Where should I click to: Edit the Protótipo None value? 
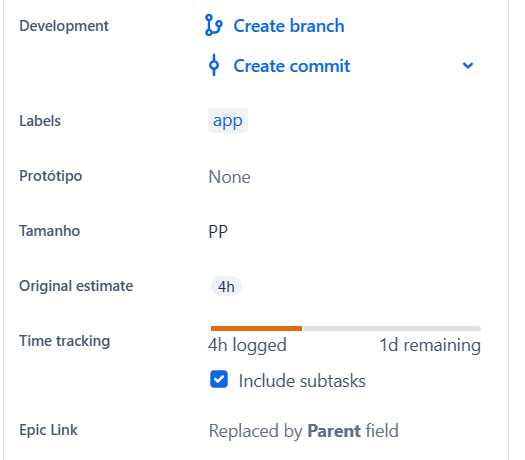pyautogui.click(x=229, y=177)
